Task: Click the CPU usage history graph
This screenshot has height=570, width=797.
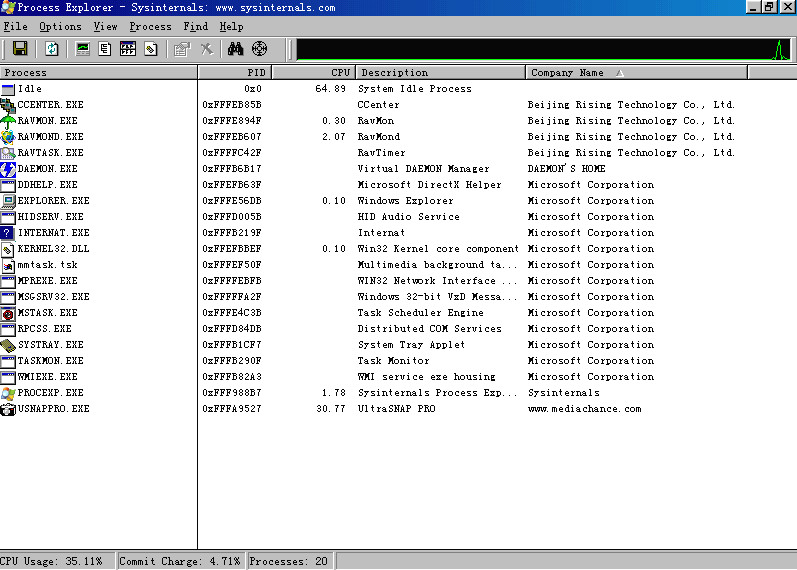Action: click(544, 49)
